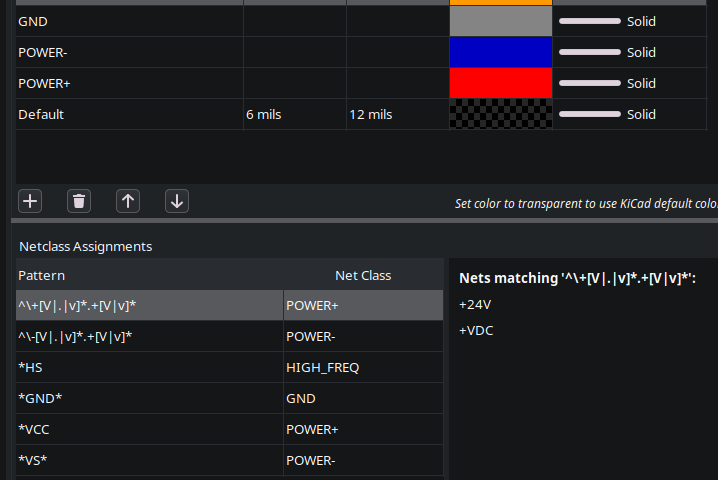Click the blue POWER- color swatch
Image resolution: width=718 pixels, height=480 pixels.
tap(500, 52)
